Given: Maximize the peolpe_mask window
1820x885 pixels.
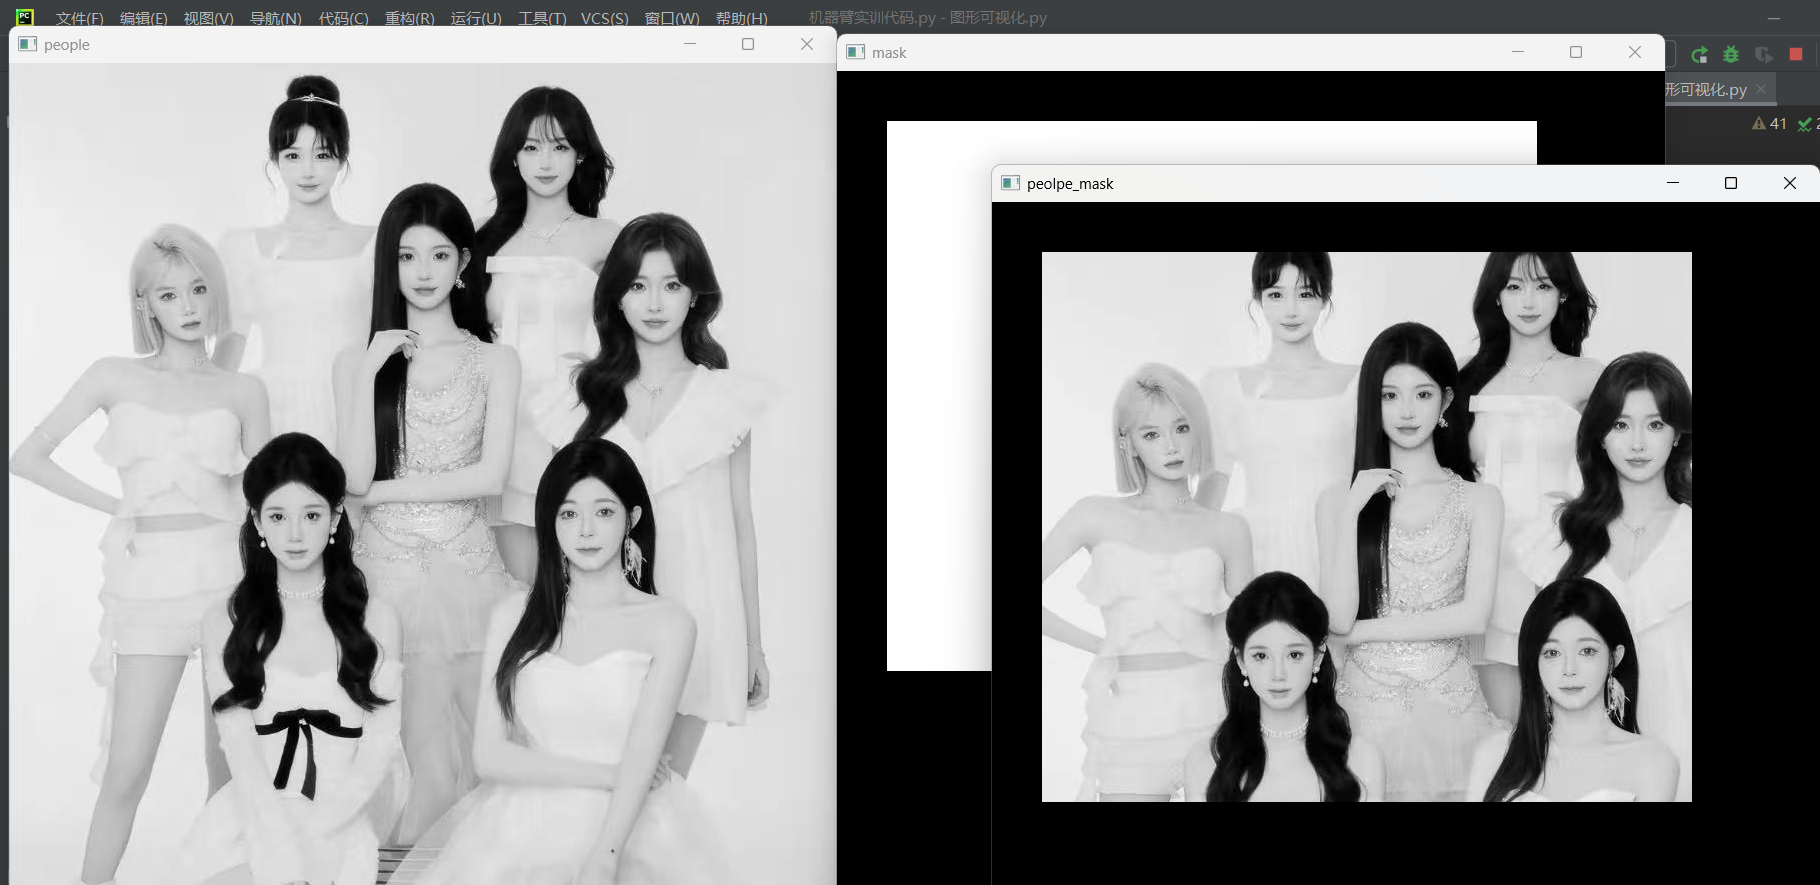Looking at the screenshot, I should (1731, 183).
